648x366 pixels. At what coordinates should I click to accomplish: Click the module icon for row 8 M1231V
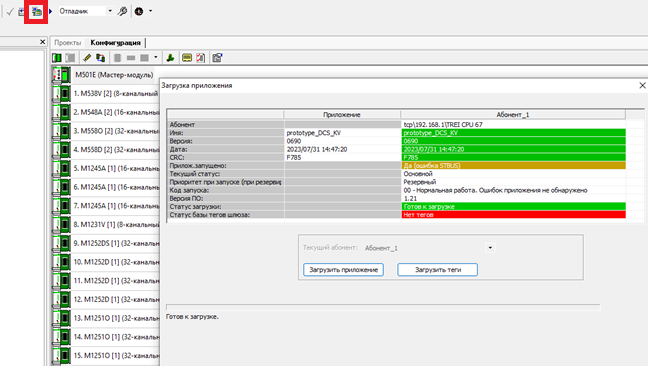point(62,224)
